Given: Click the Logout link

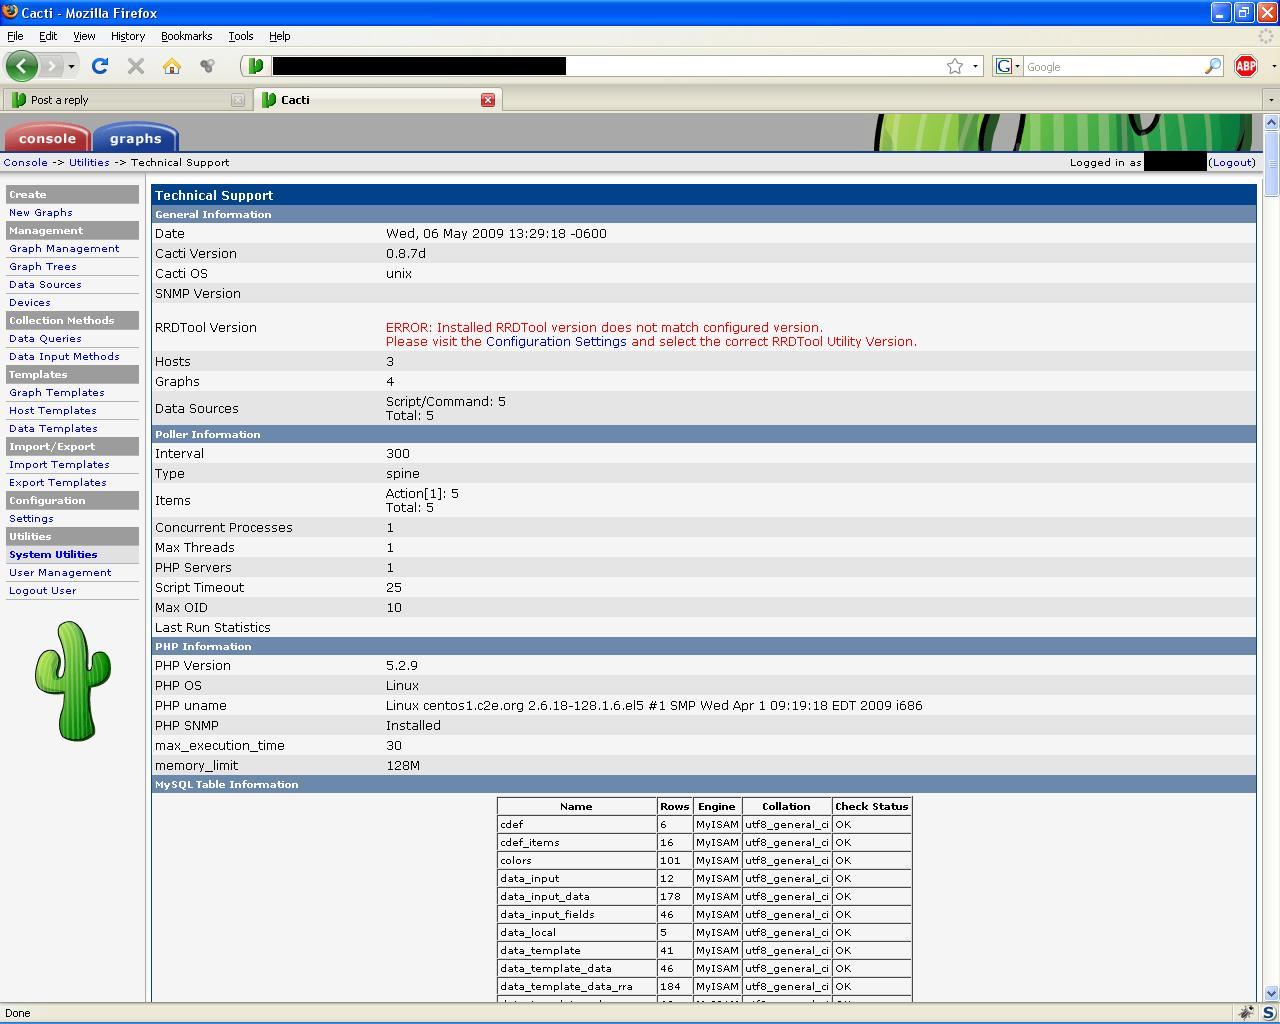Looking at the screenshot, I should click(1232, 162).
